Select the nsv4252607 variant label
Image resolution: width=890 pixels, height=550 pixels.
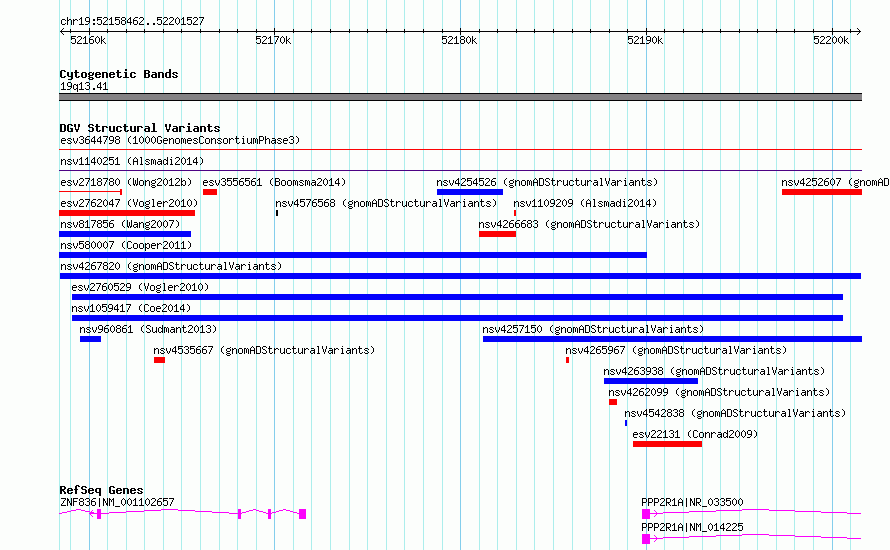(x=835, y=182)
